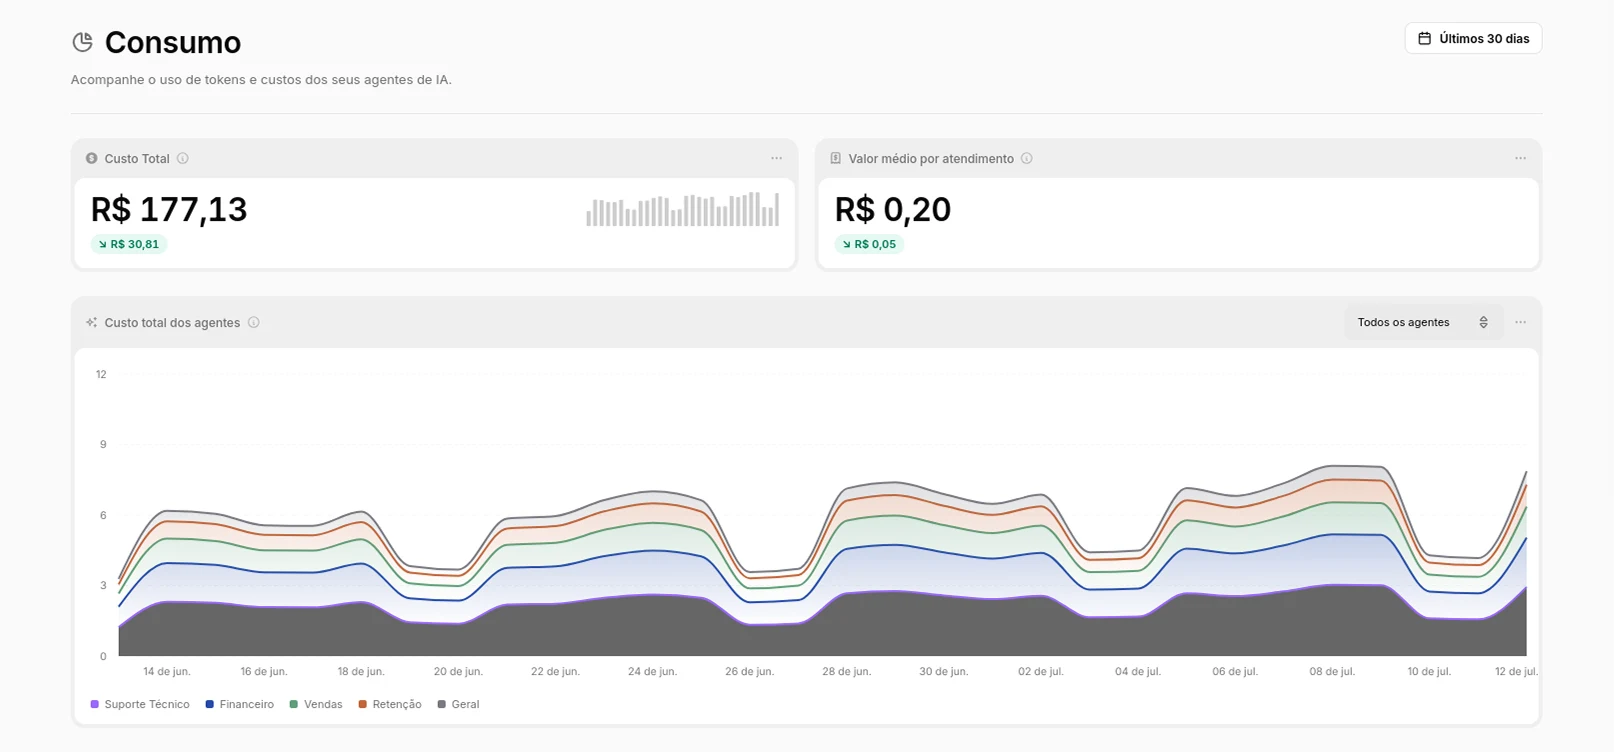Click the Consumo pie chart icon

pos(82,42)
